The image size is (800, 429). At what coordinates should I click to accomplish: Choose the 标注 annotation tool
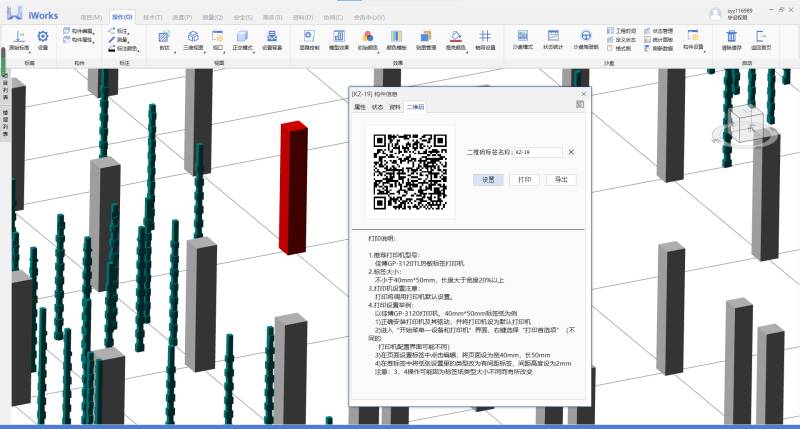(x=119, y=31)
